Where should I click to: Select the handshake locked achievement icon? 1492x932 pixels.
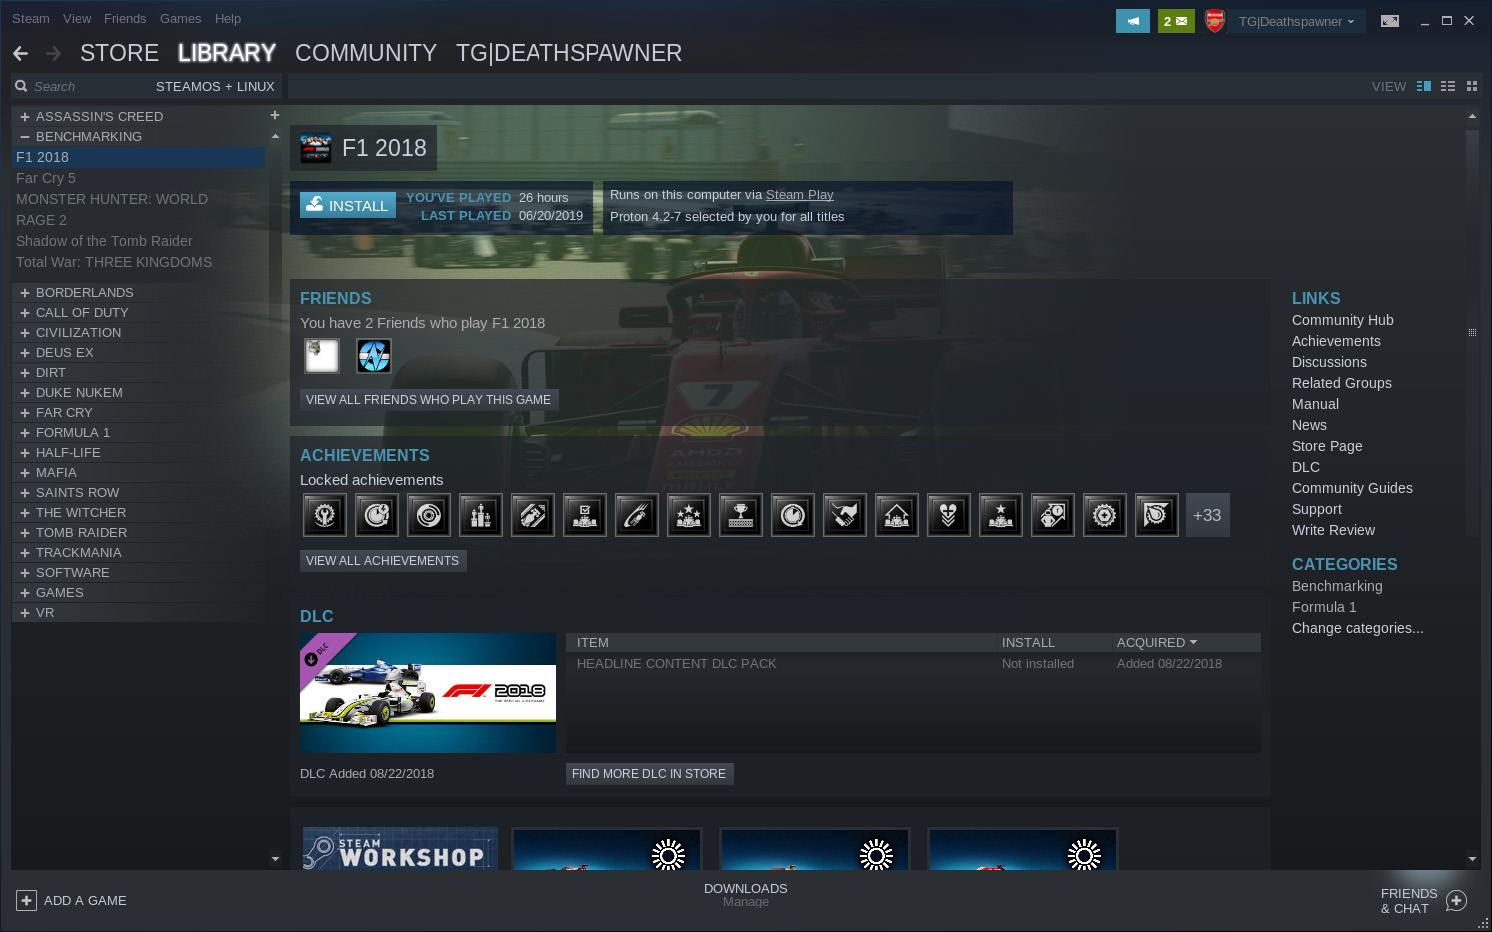(845, 515)
